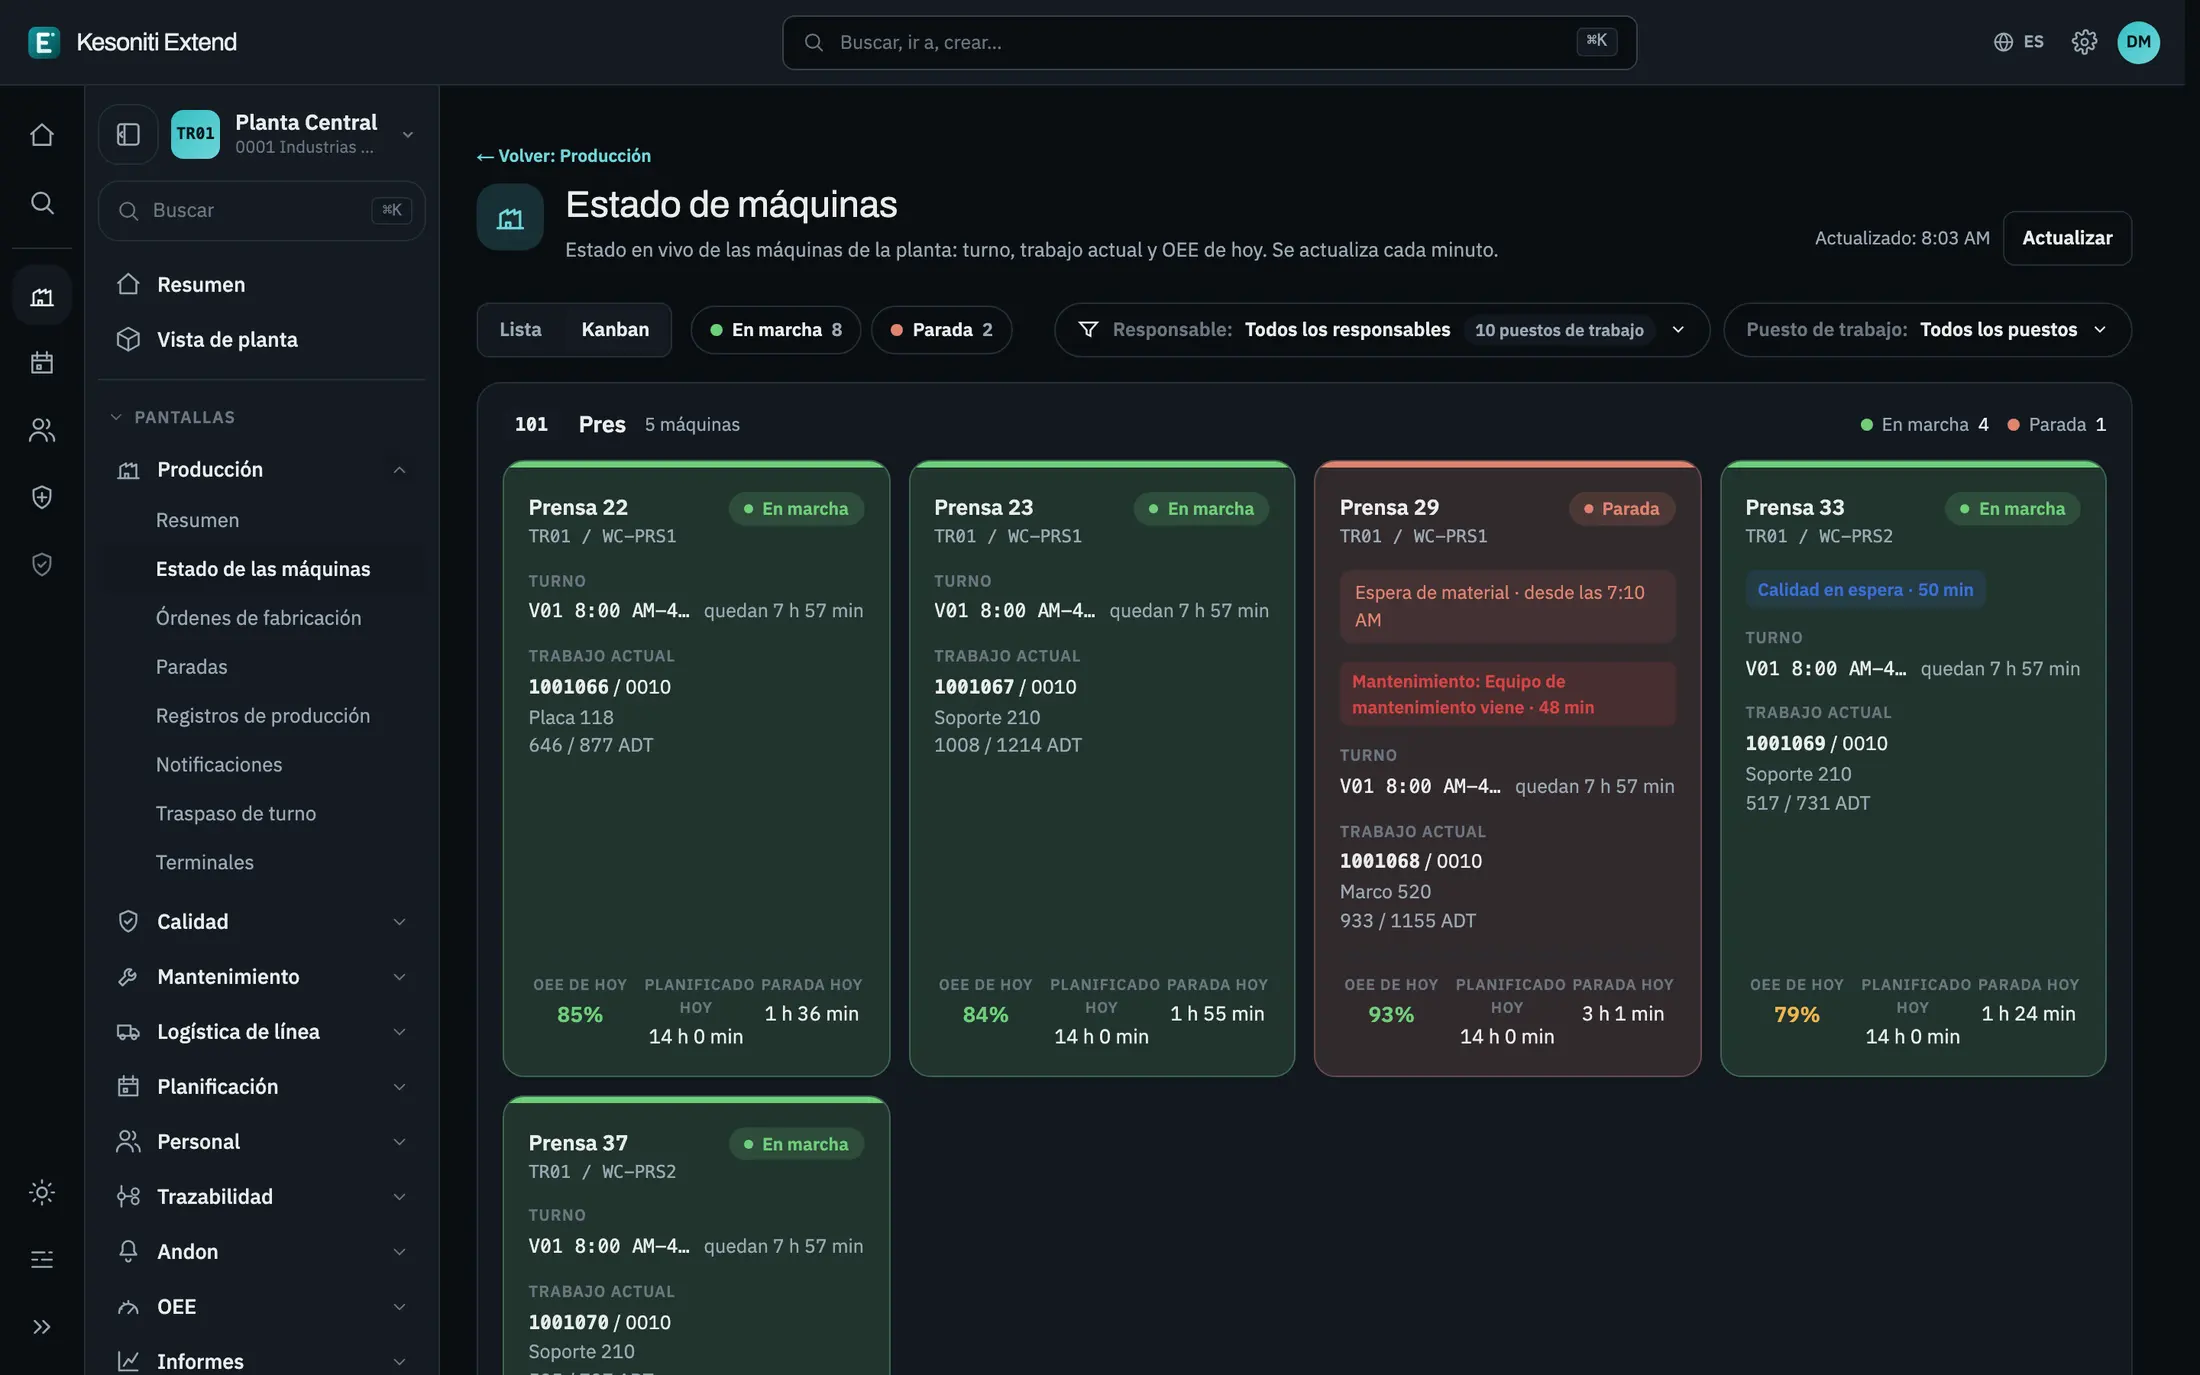Click the Actualizar button
This screenshot has width=2200, height=1375.
tap(2067, 238)
